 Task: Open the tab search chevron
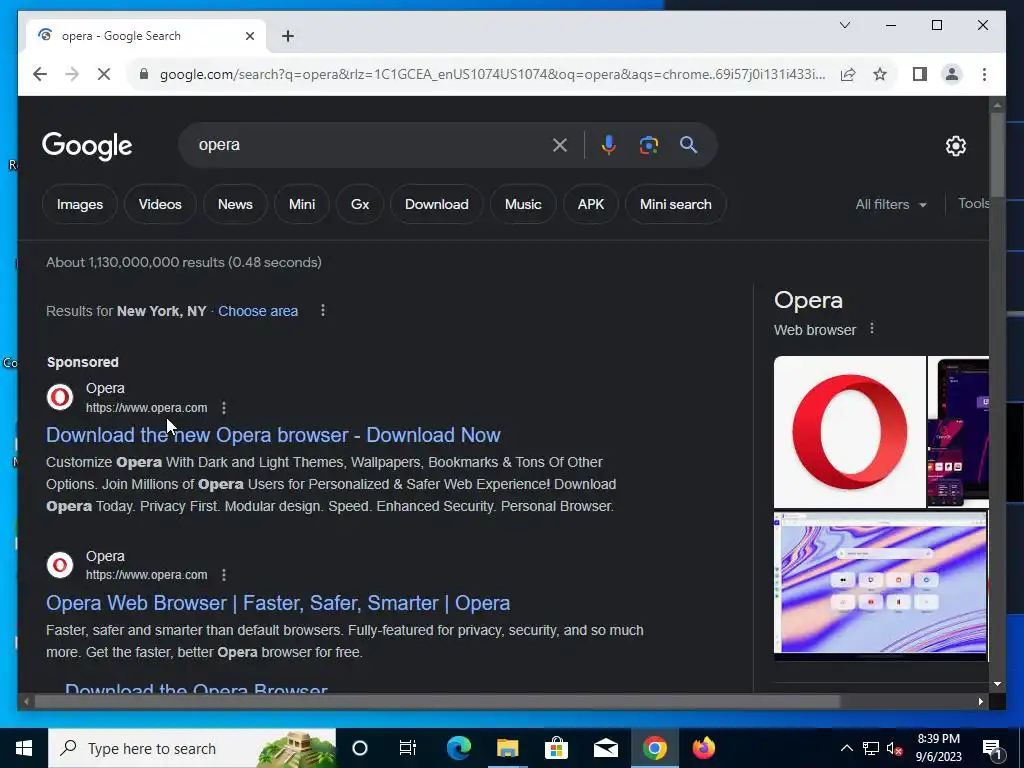click(844, 25)
